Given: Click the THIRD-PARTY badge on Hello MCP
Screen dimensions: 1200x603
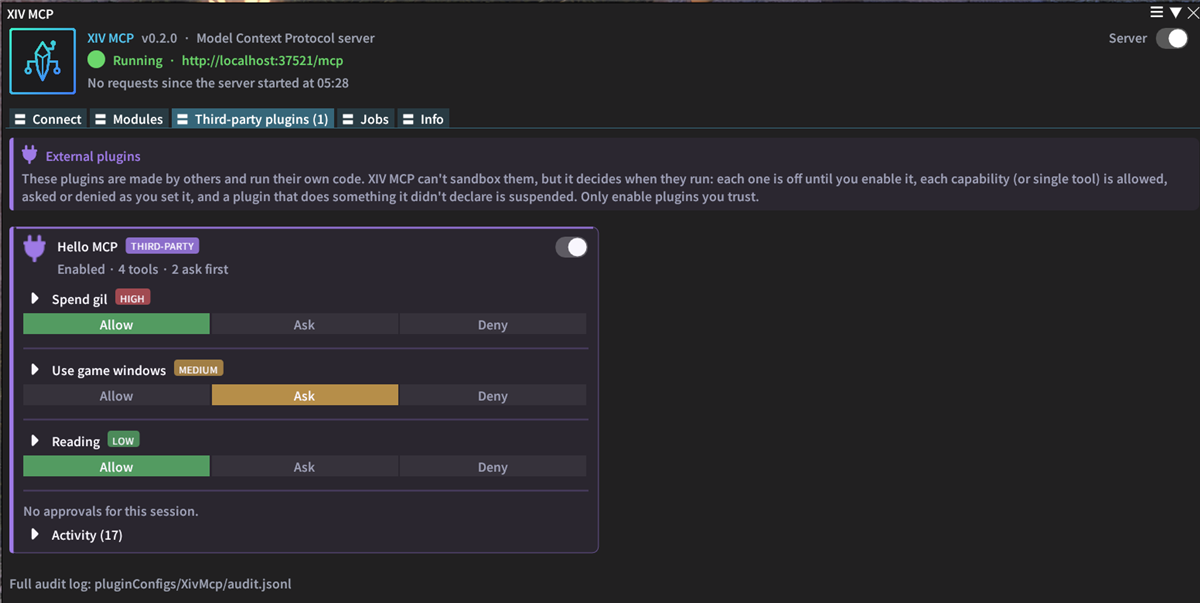Looking at the screenshot, I should [162, 246].
